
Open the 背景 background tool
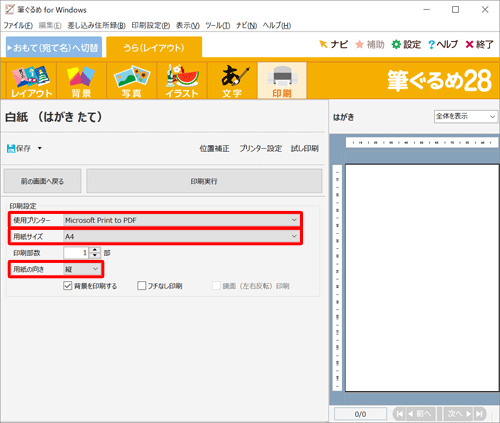(x=81, y=81)
